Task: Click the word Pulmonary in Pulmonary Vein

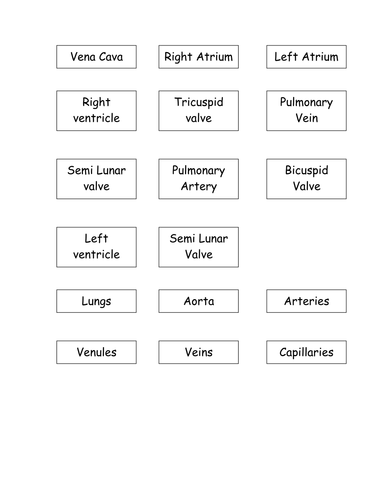Action: point(306,102)
